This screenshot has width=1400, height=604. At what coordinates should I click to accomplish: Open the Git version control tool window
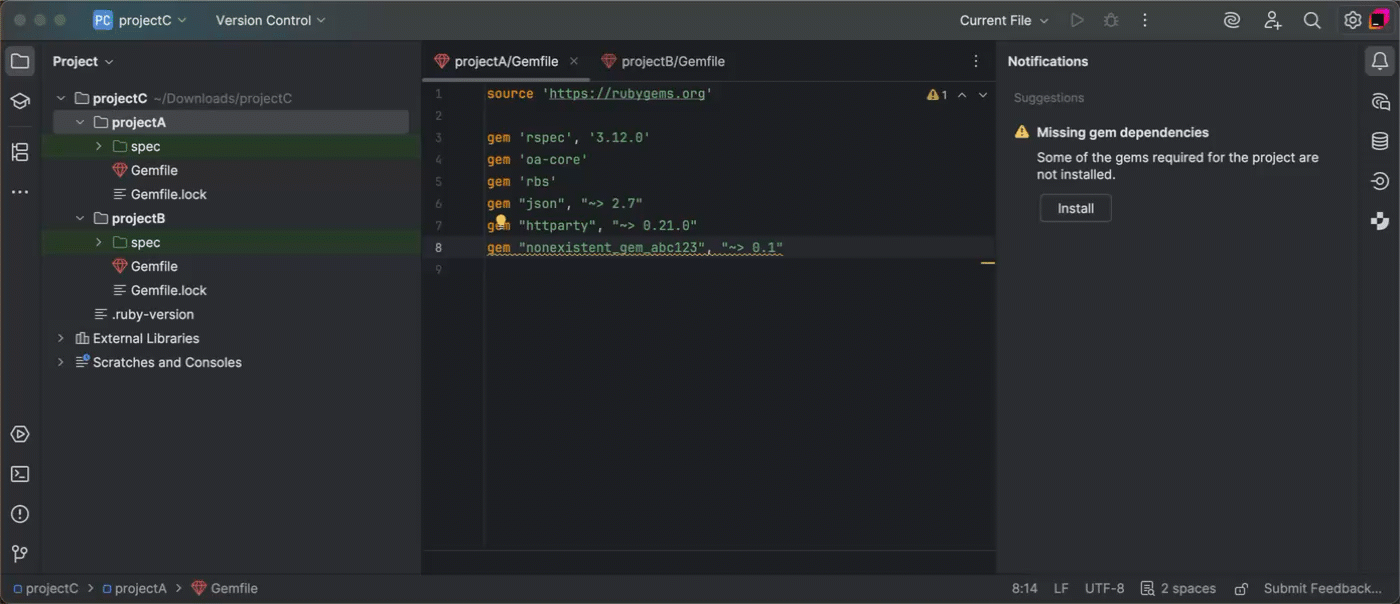pyautogui.click(x=20, y=554)
